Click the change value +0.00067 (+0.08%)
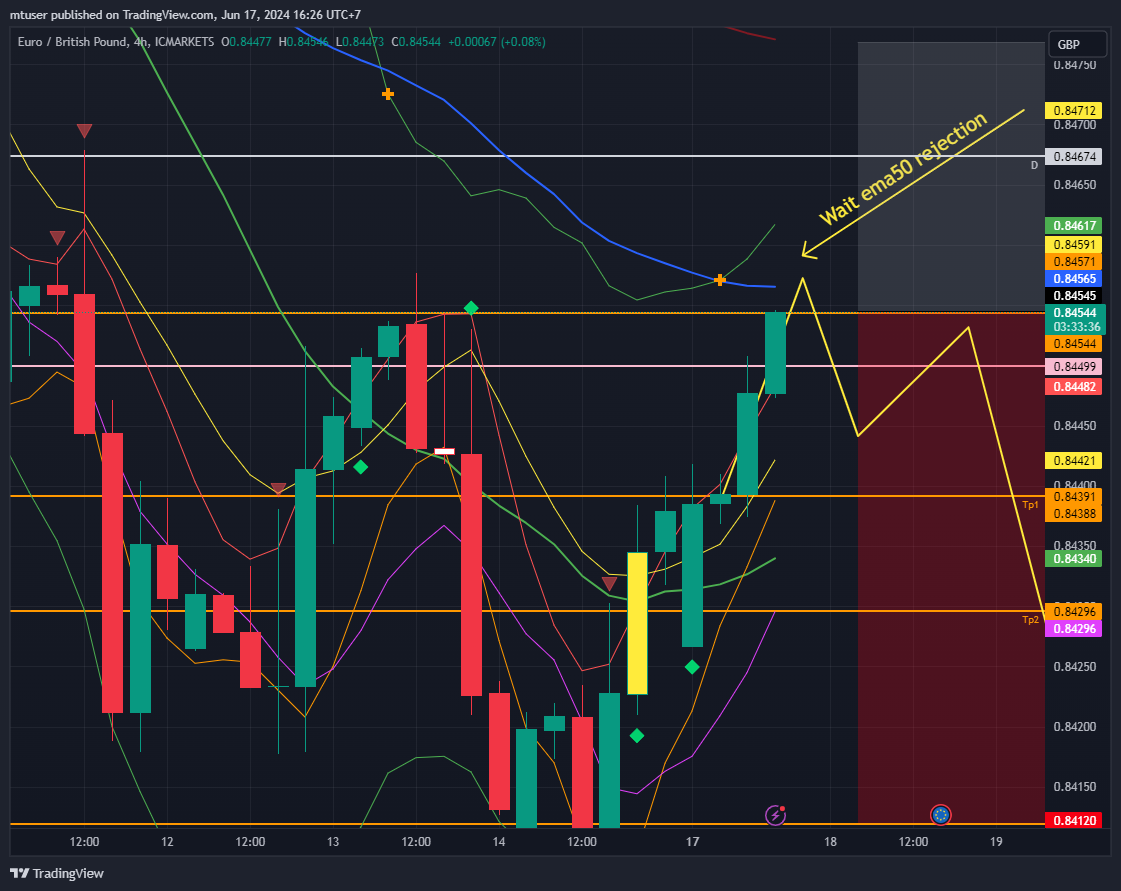The height and width of the screenshot is (891, 1121). (497, 41)
